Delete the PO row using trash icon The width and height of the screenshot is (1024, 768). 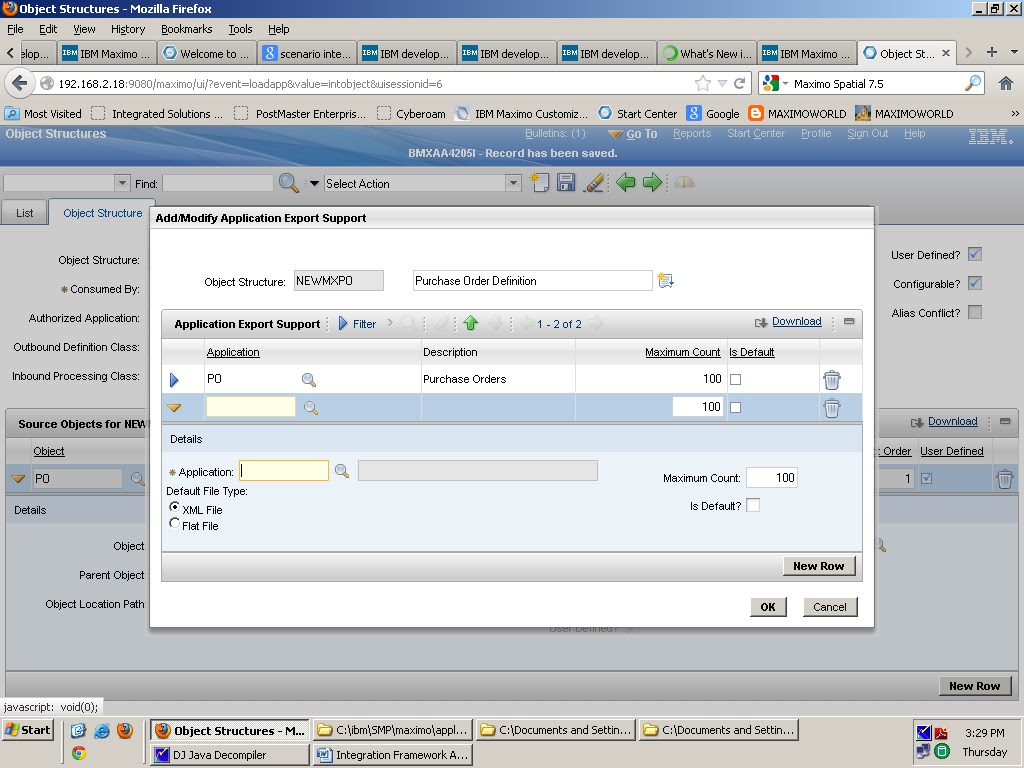point(833,379)
